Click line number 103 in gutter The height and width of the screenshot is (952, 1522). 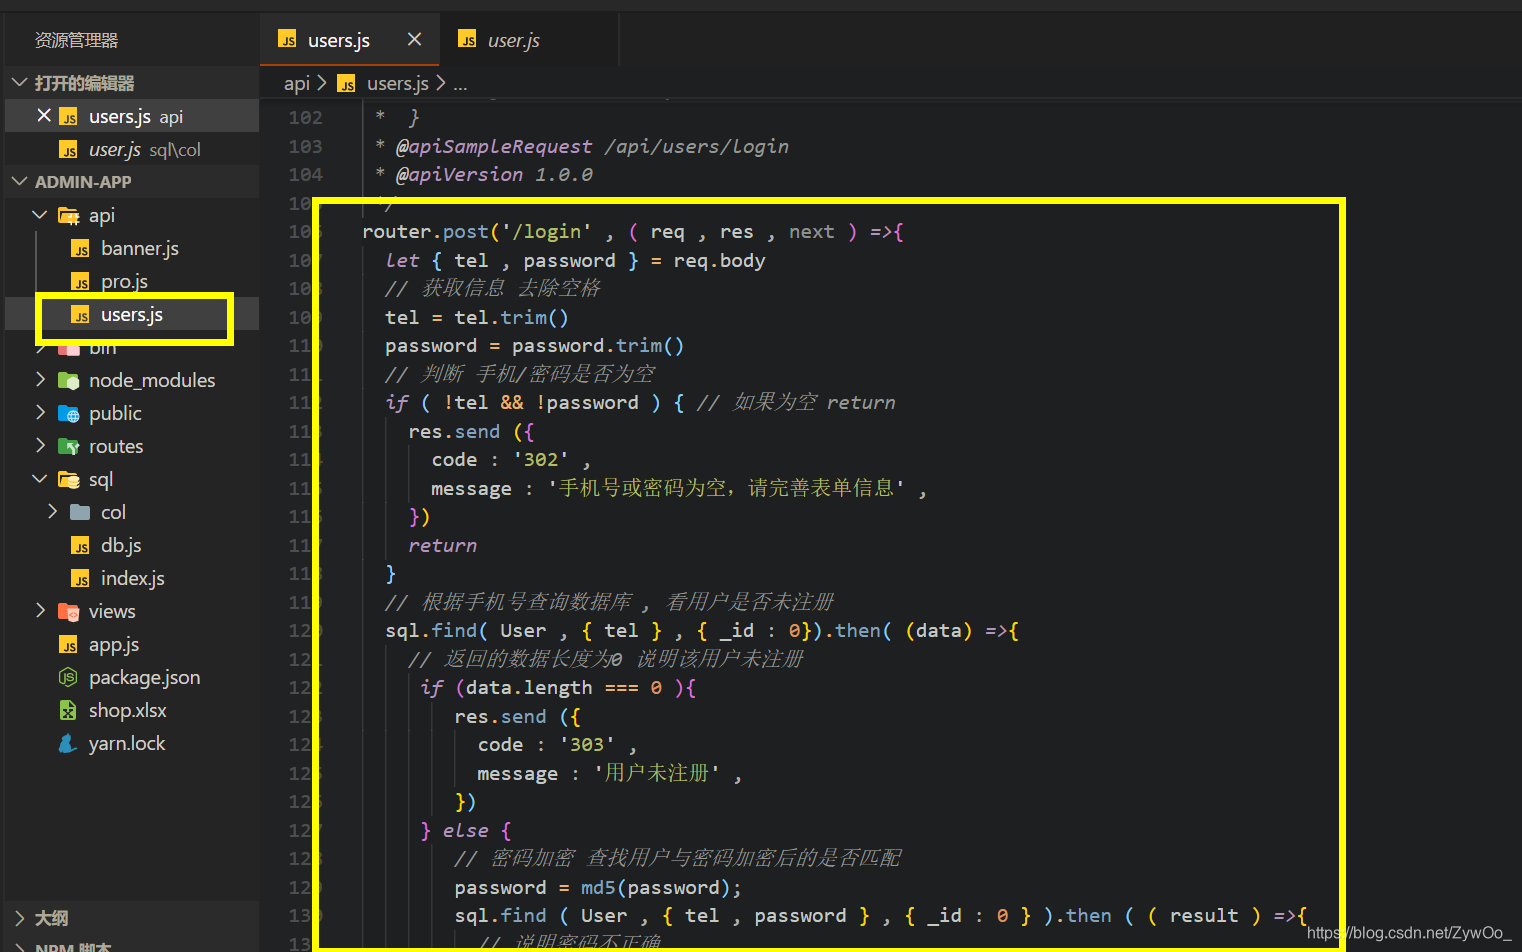(305, 146)
